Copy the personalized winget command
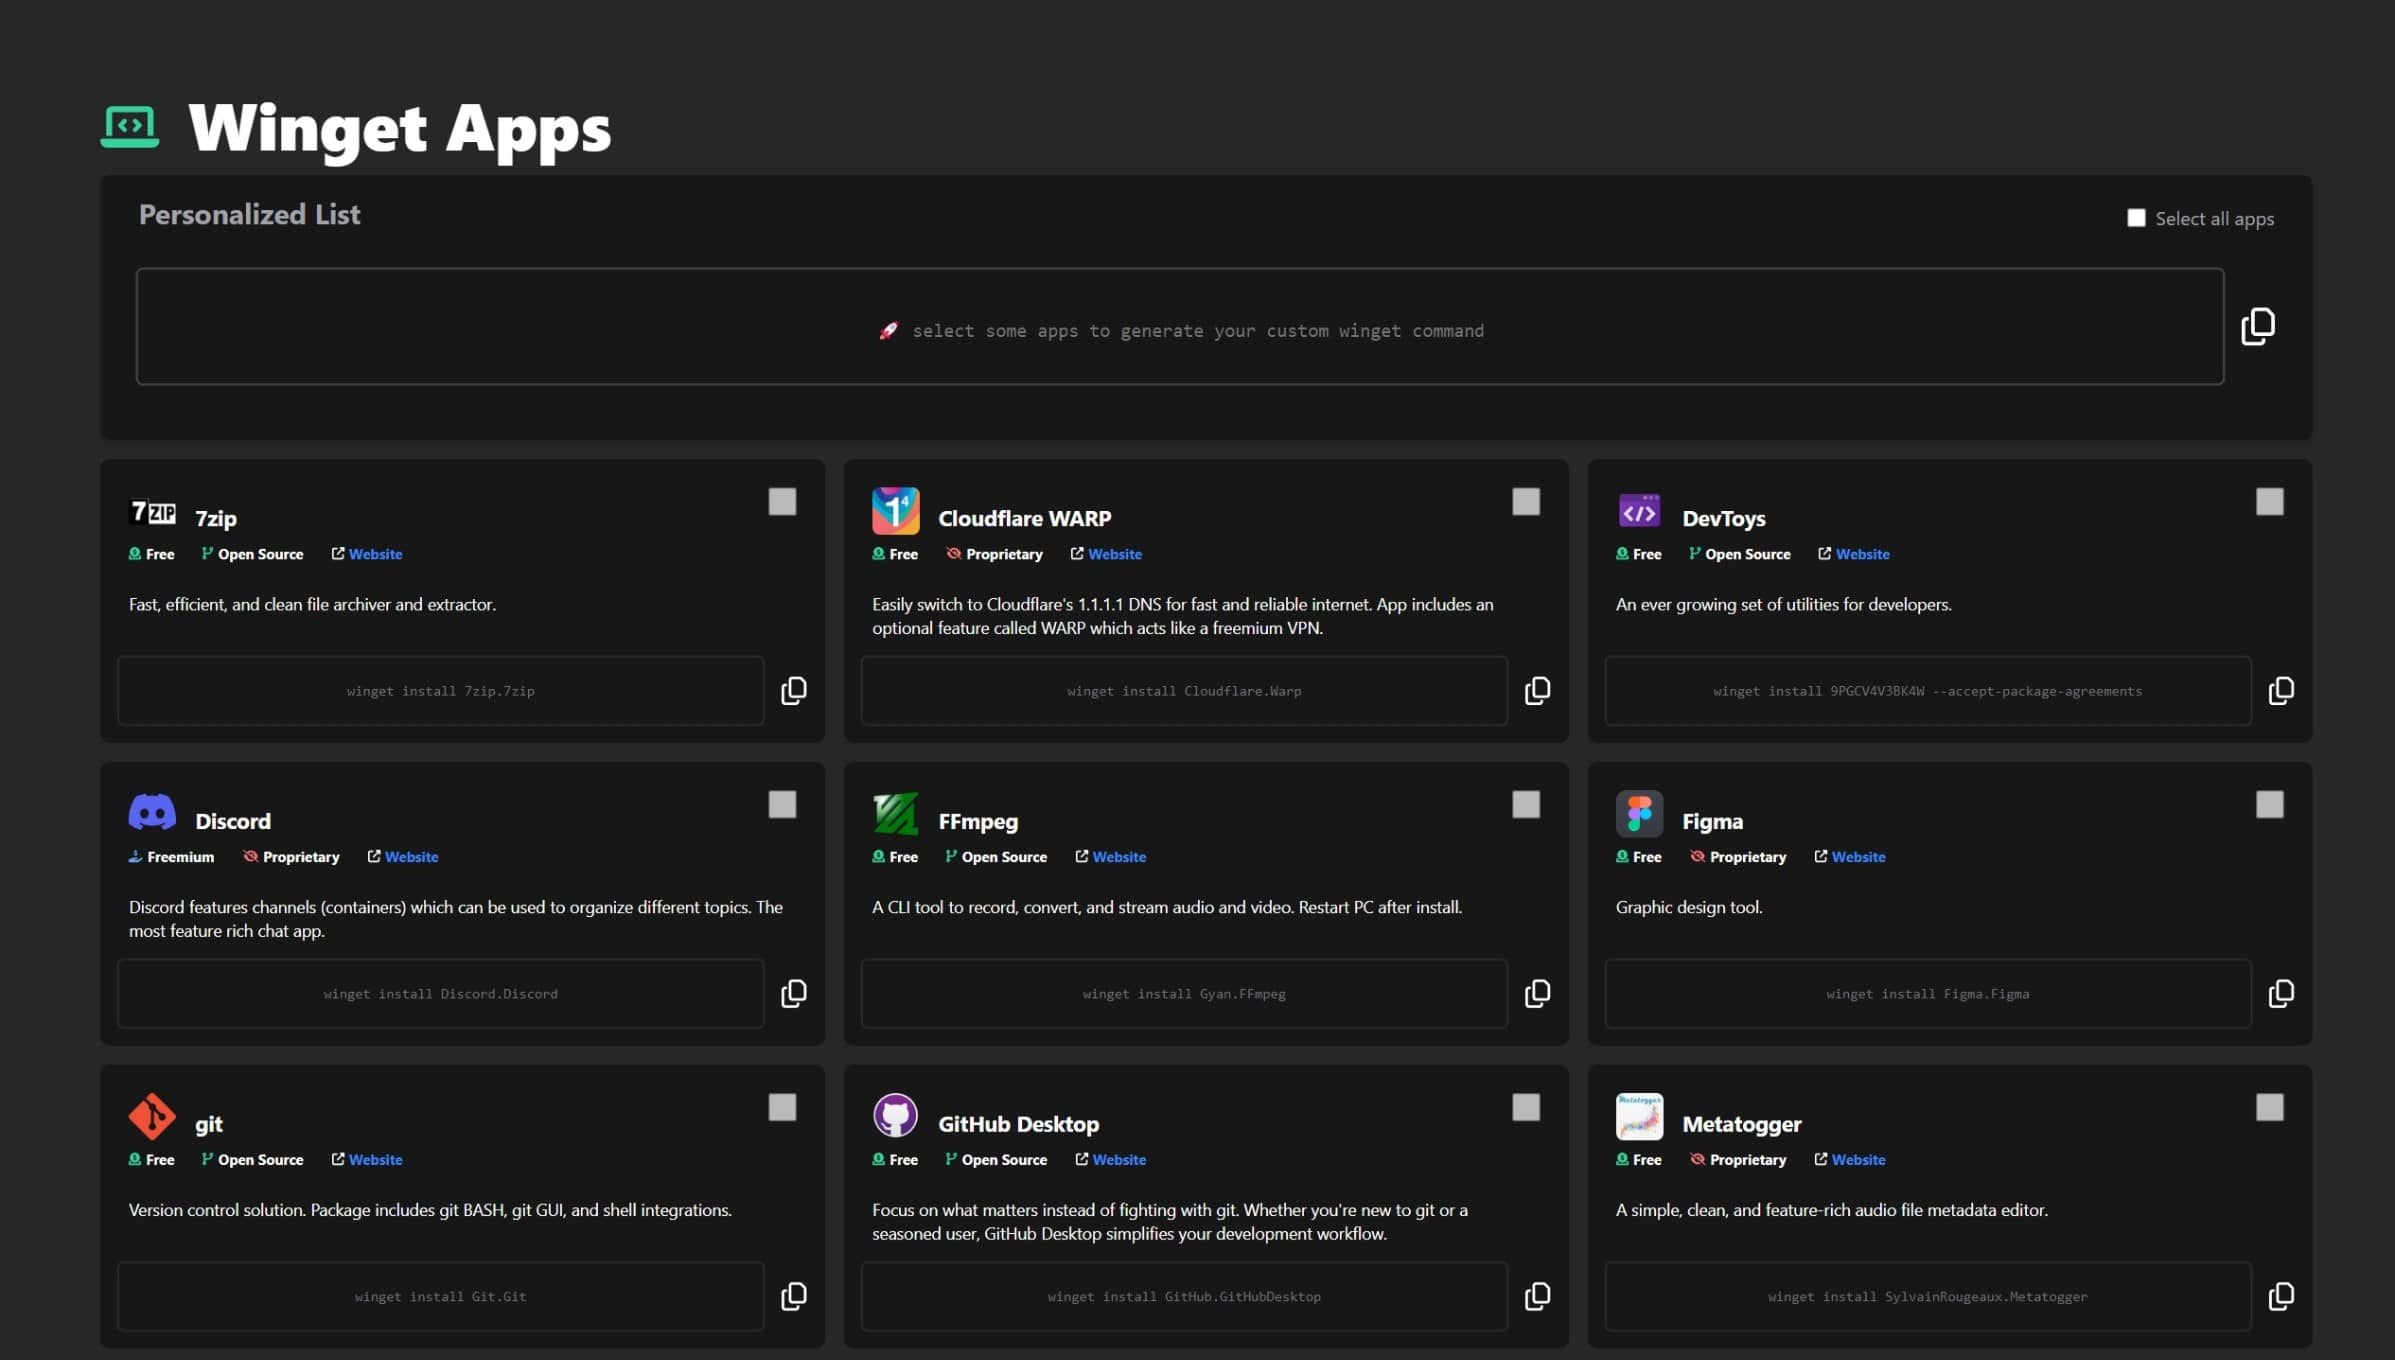This screenshot has width=2395, height=1360. 2258,326
